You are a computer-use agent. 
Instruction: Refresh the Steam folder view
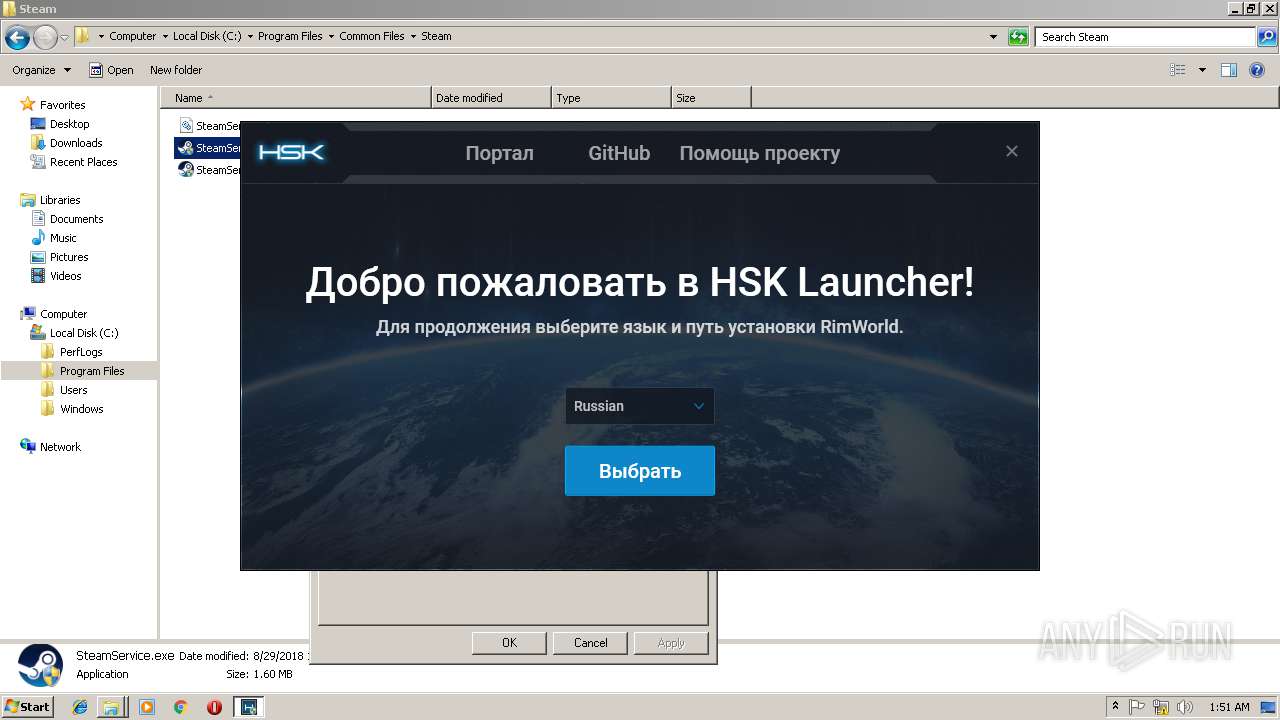pos(1018,37)
